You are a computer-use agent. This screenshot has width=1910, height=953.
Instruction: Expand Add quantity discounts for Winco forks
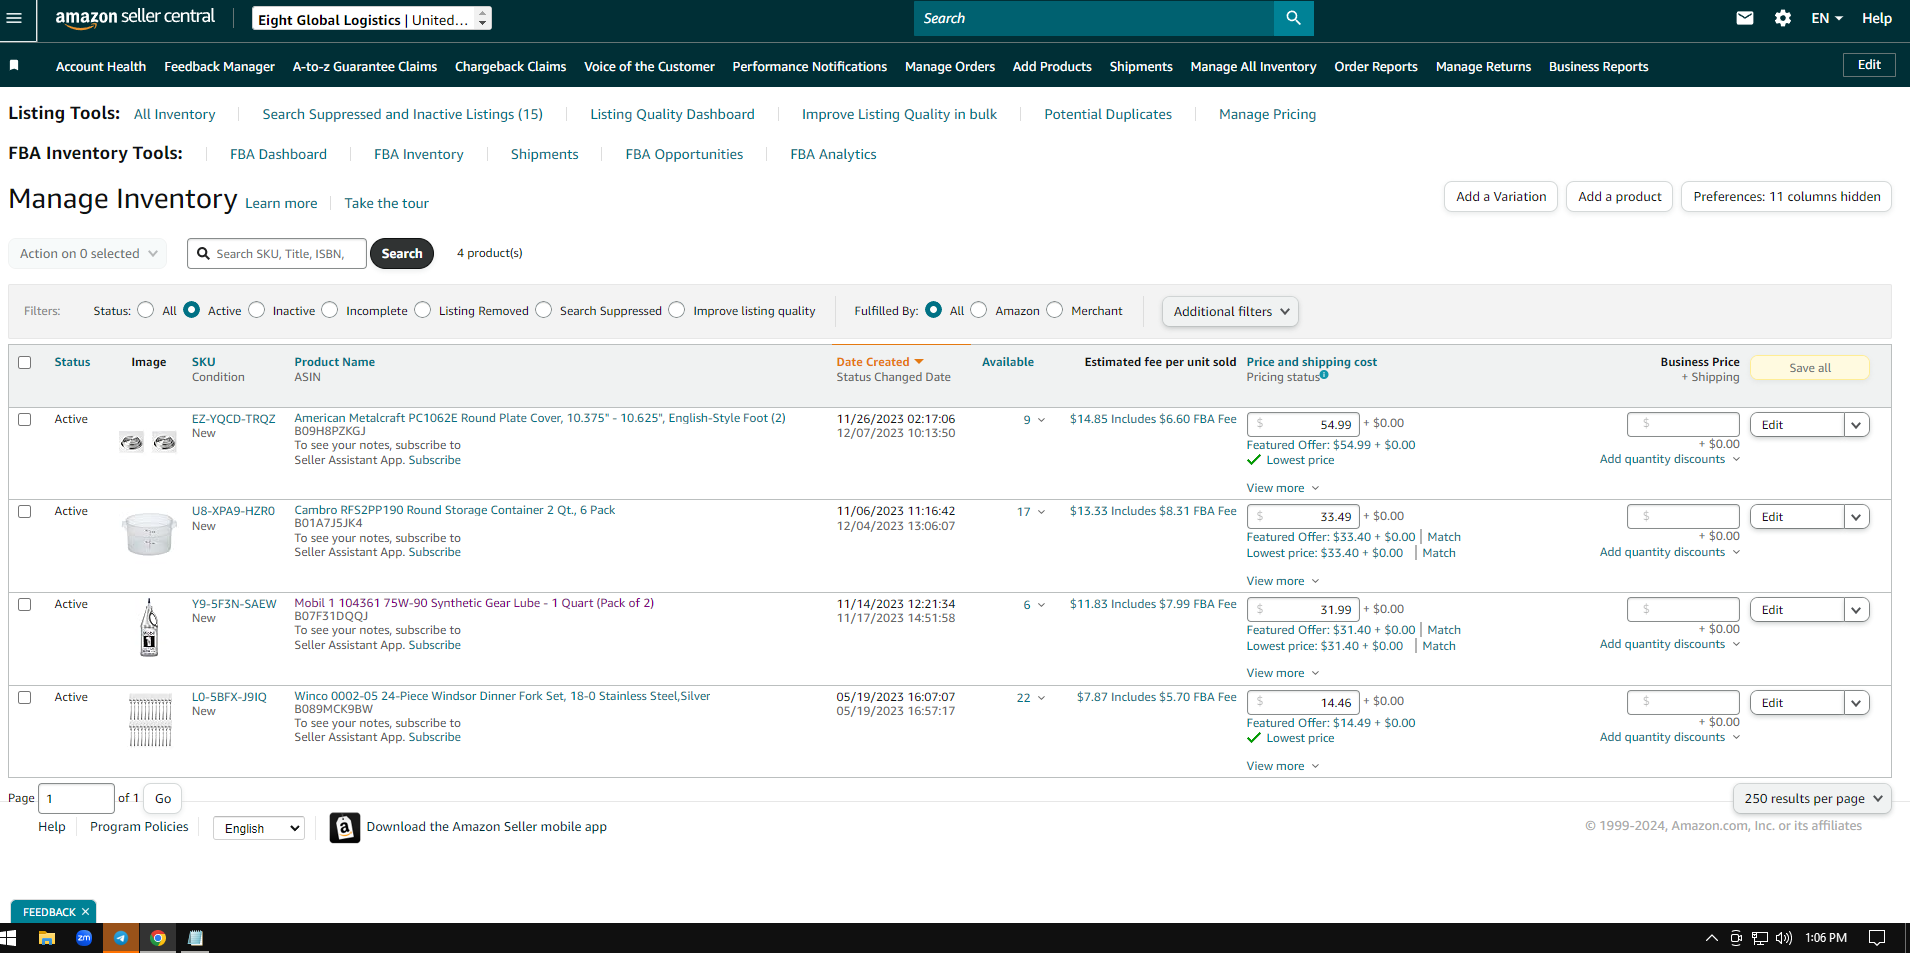[1670, 737]
